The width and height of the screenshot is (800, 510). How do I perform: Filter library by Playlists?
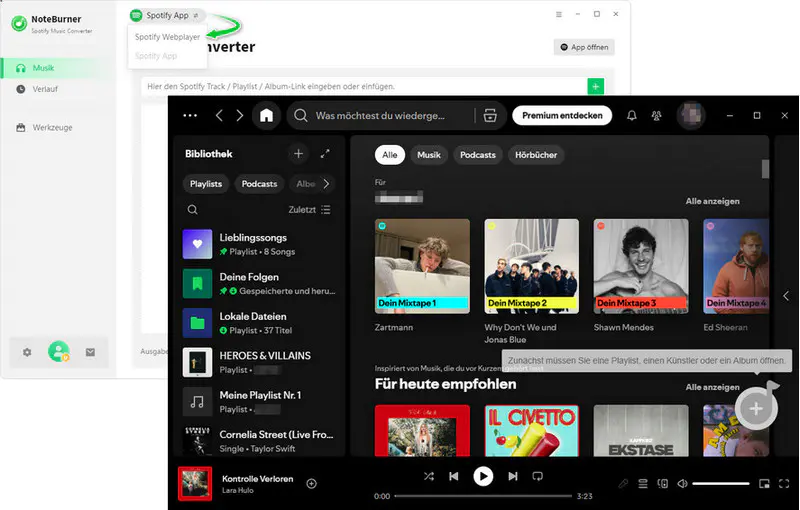coord(206,184)
